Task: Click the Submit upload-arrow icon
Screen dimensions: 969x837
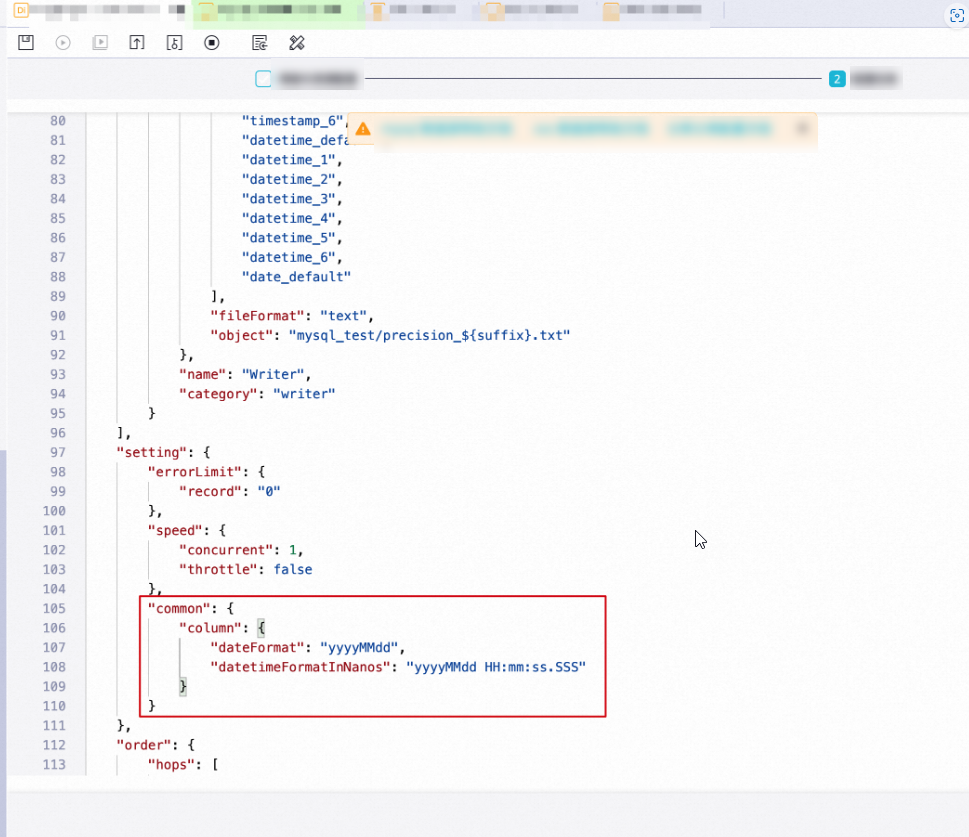Action: pyautogui.click(x=137, y=43)
